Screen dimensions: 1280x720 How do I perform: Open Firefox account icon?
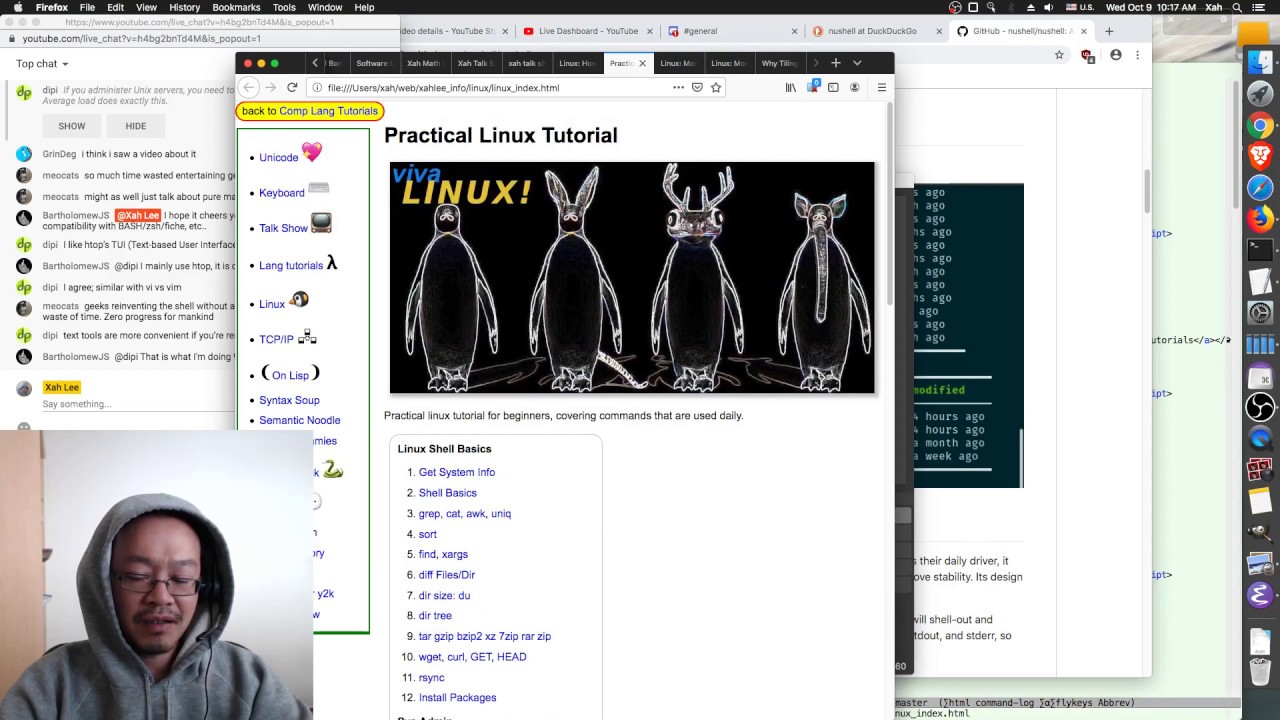point(854,88)
